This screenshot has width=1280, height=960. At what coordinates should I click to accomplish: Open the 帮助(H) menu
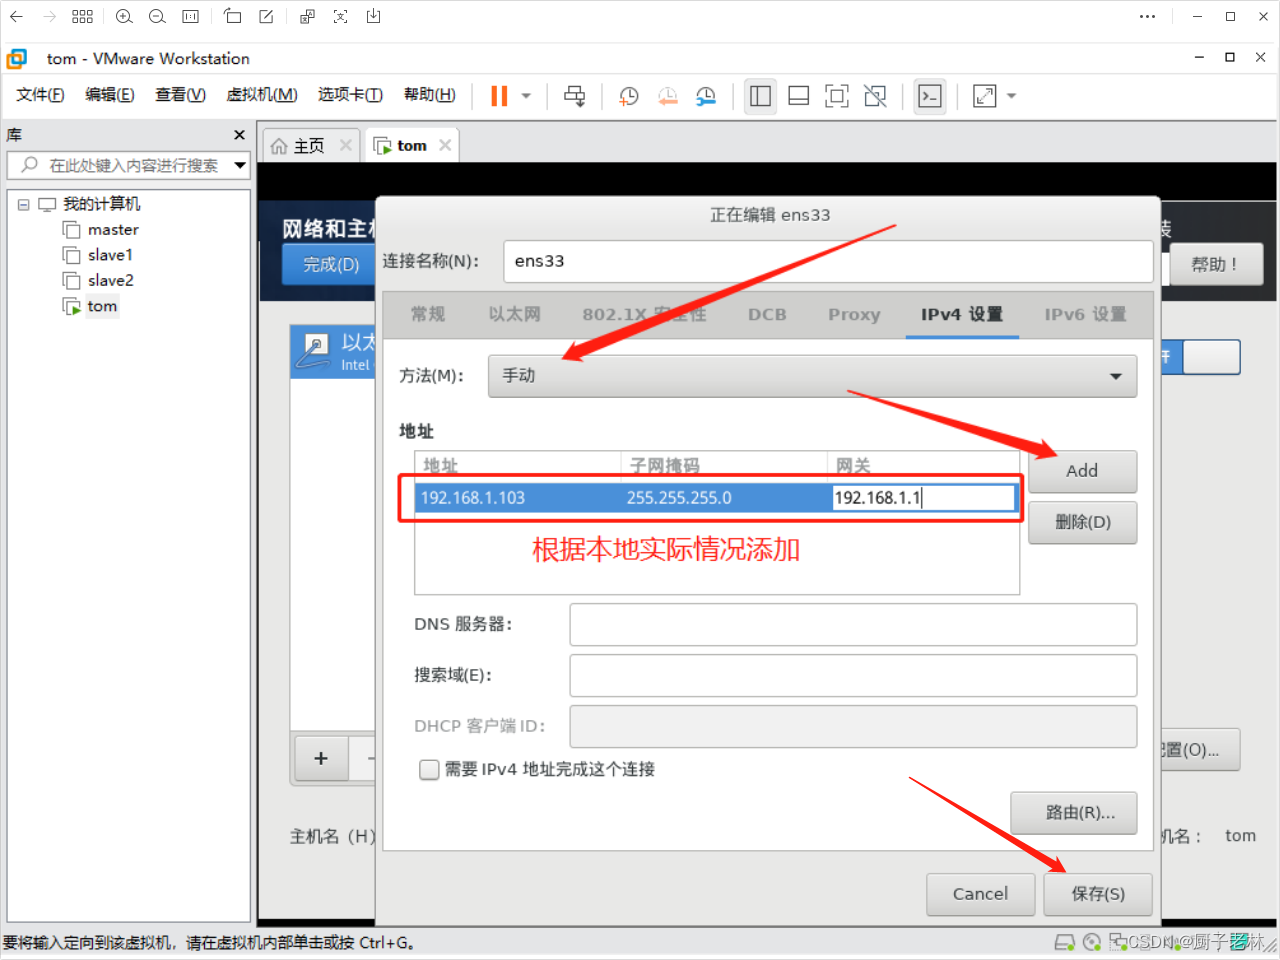coord(430,95)
